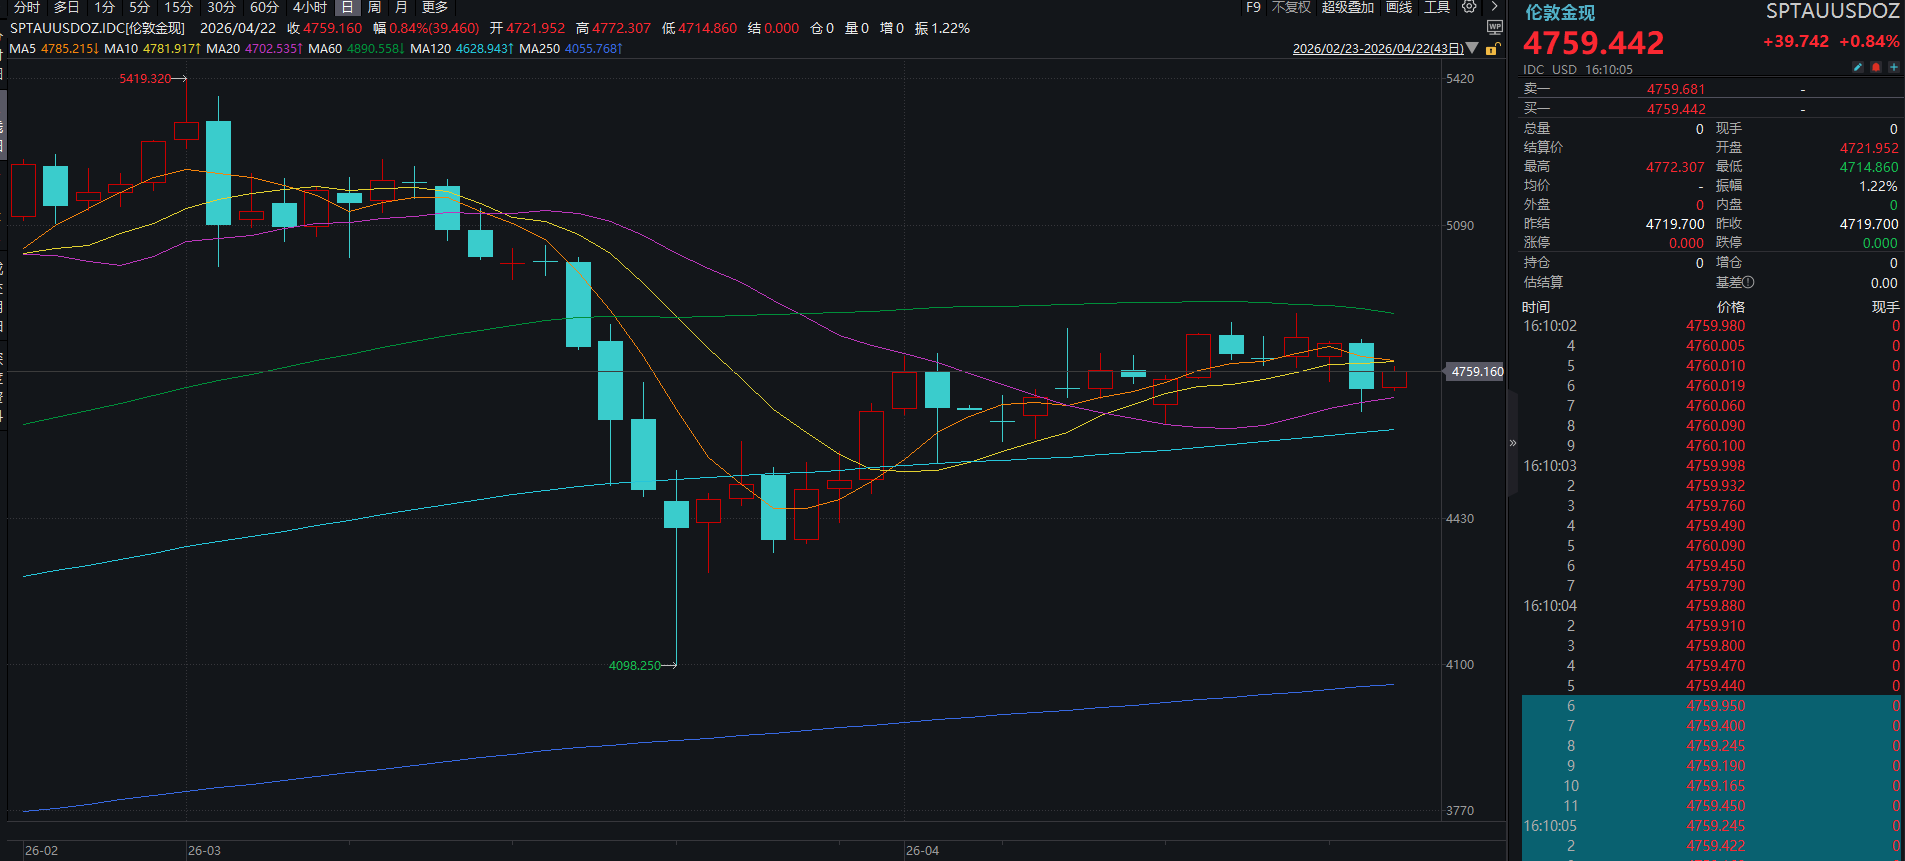Toggle 不复权 price adjustment mode
Image resolution: width=1905 pixels, height=861 pixels.
(1291, 7)
